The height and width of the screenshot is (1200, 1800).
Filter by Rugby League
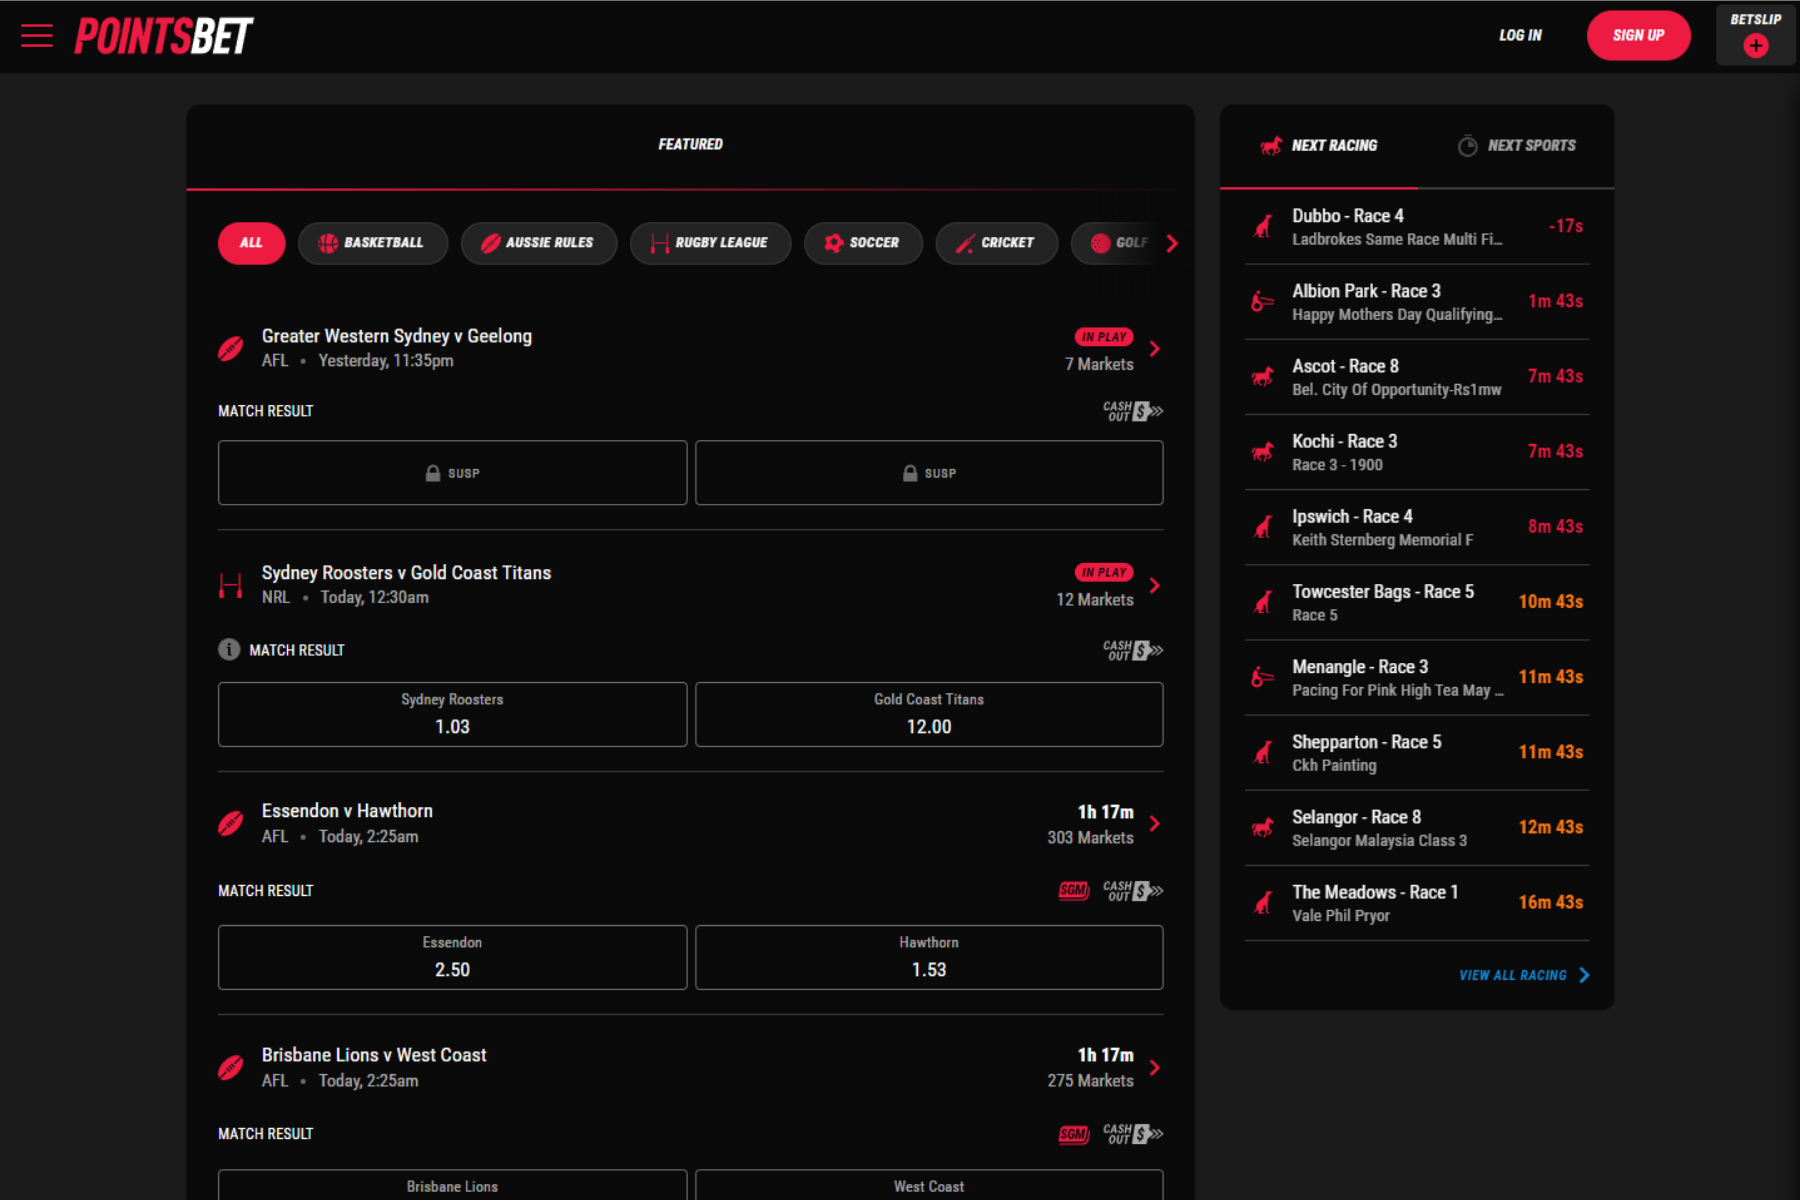click(710, 243)
